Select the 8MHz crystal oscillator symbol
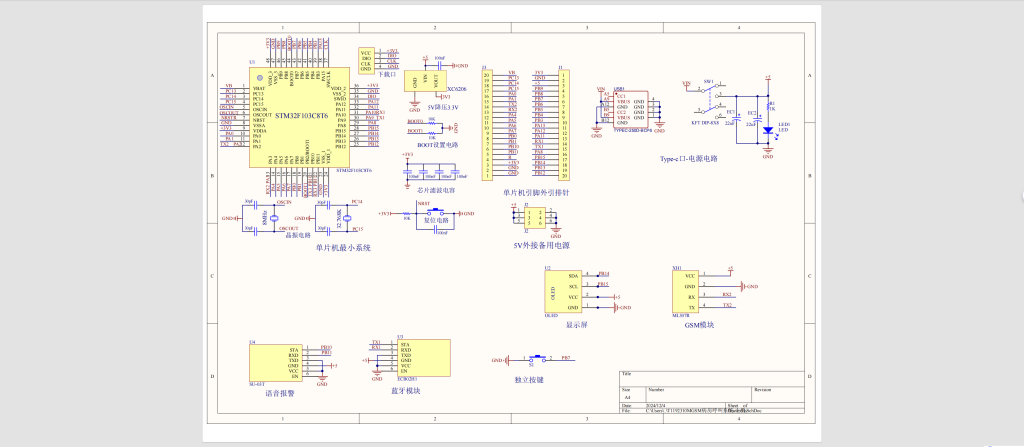The width and height of the screenshot is (1024, 447). [x=273, y=216]
